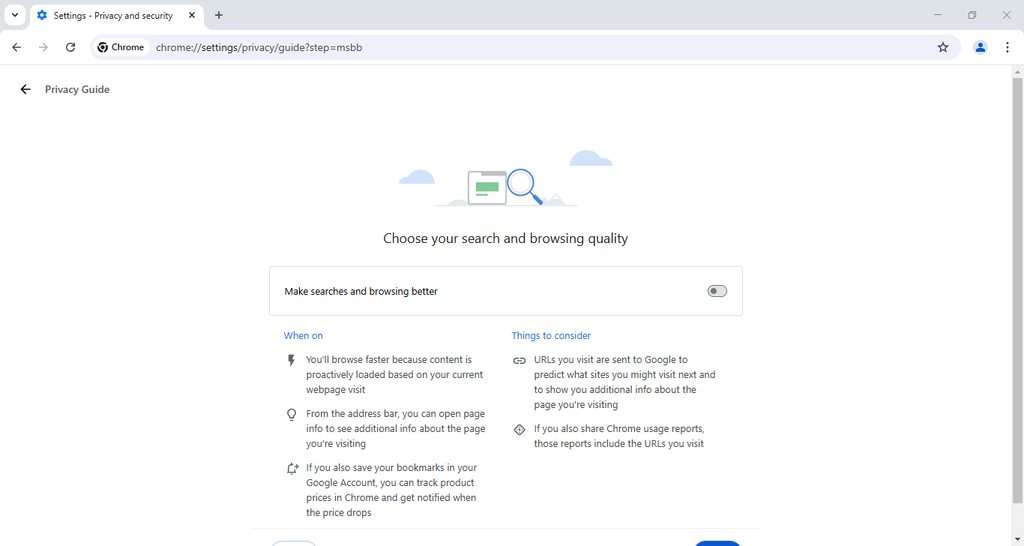Click the Chrome site info chip
The height and width of the screenshot is (546, 1024).
[x=121, y=47]
